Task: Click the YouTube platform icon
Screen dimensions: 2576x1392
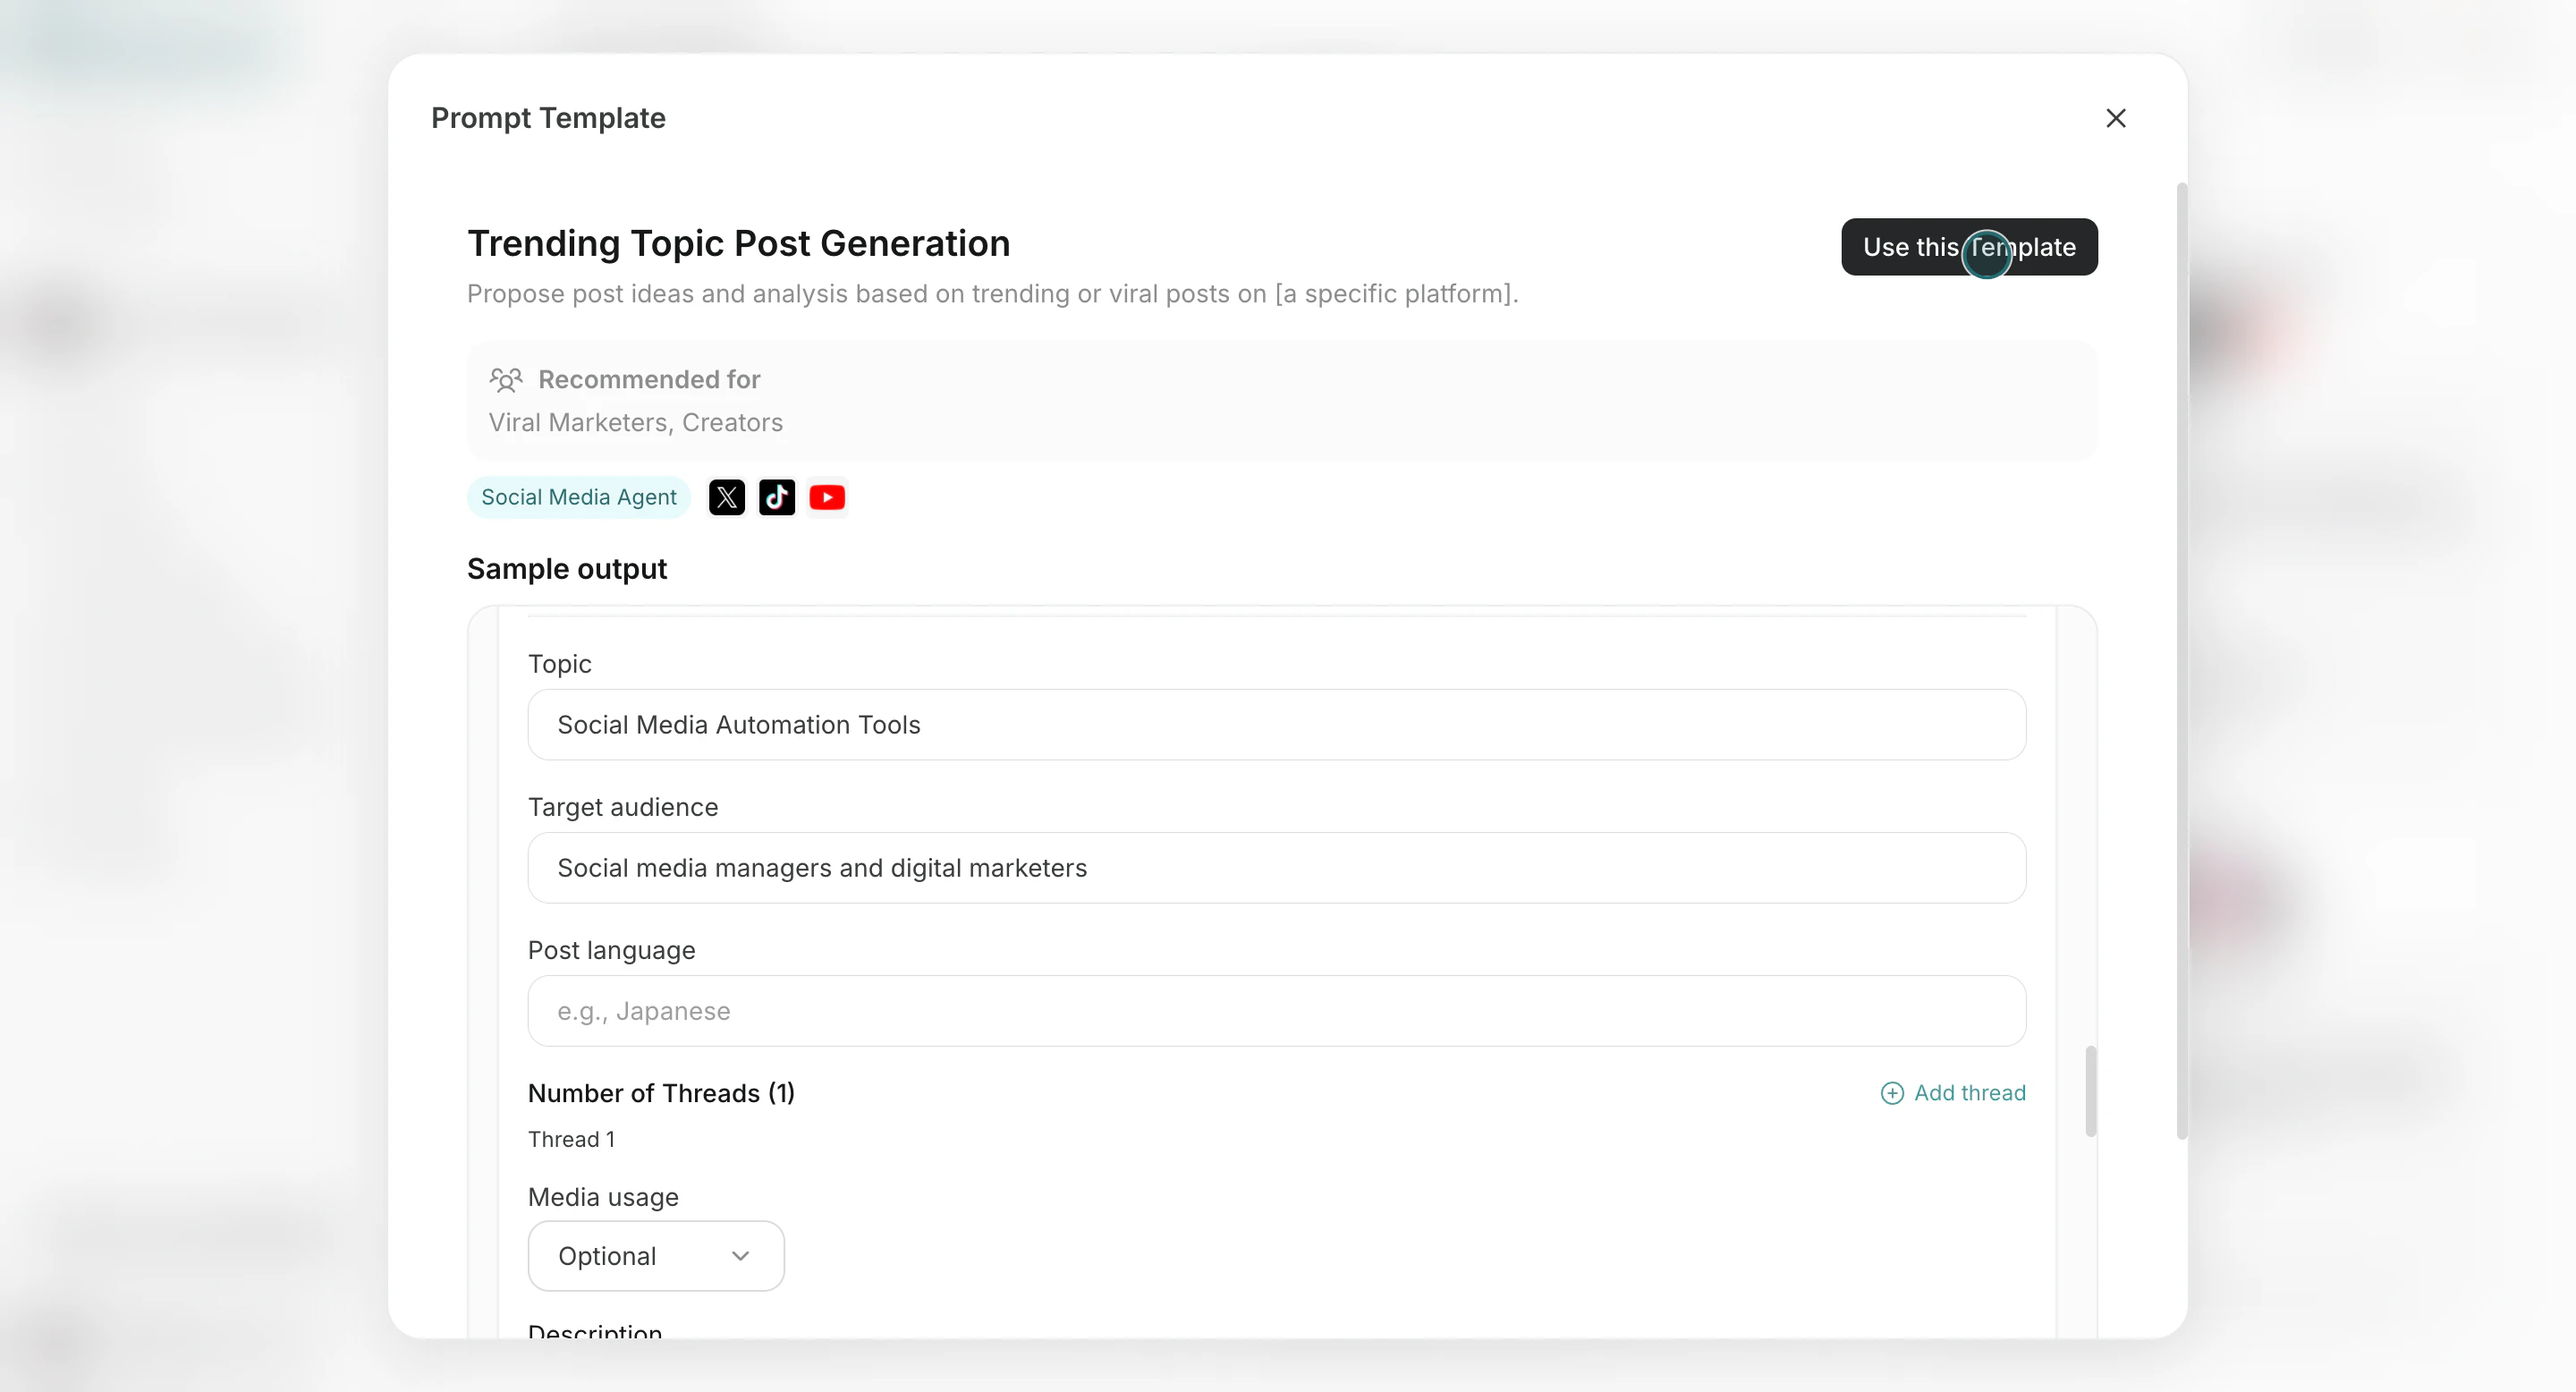Action: point(827,497)
